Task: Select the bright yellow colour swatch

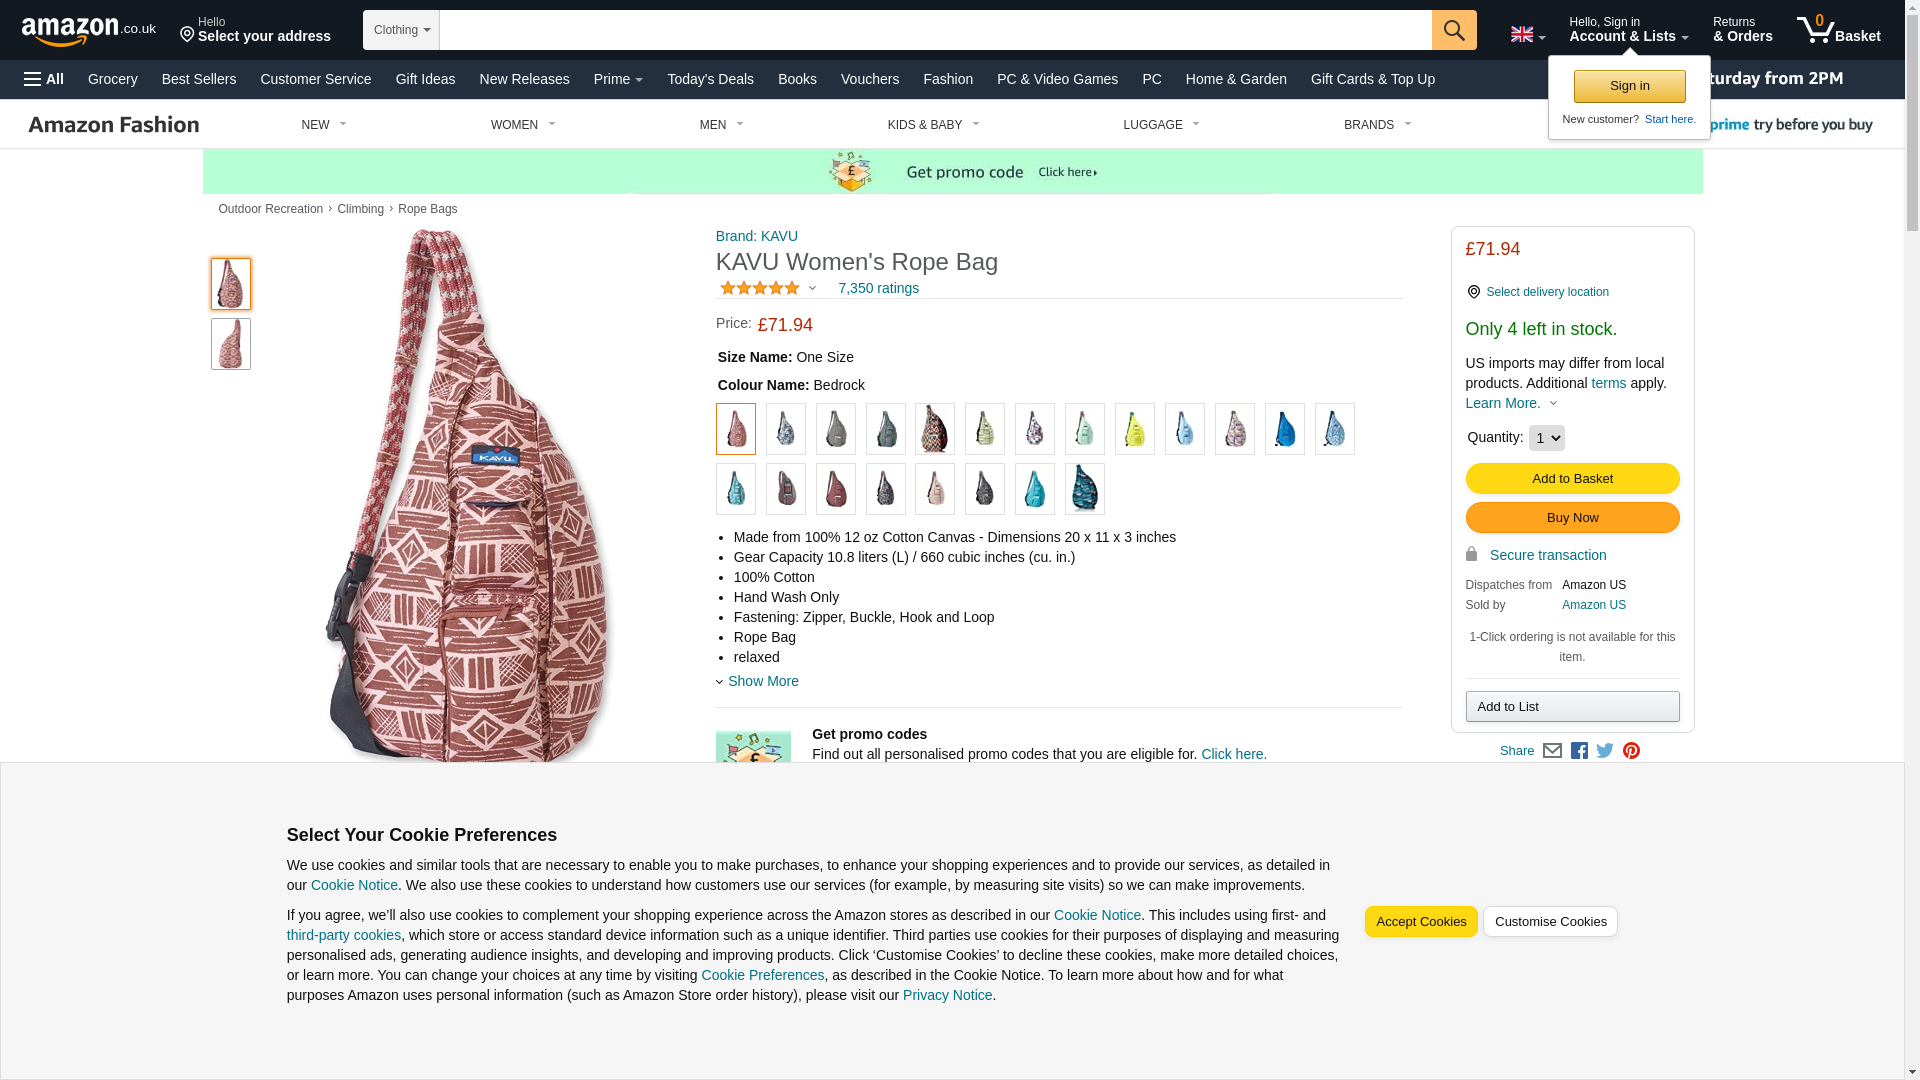Action: point(1134,429)
